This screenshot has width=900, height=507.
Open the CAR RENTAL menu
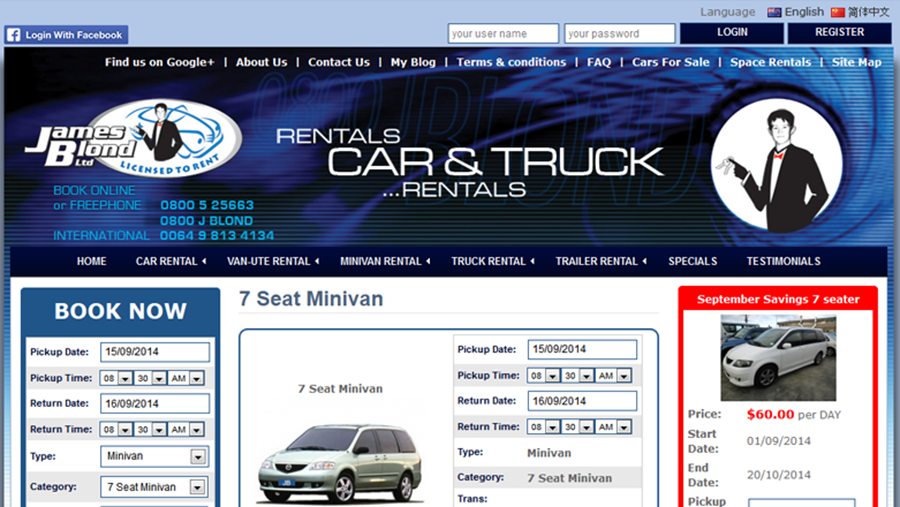click(170, 261)
